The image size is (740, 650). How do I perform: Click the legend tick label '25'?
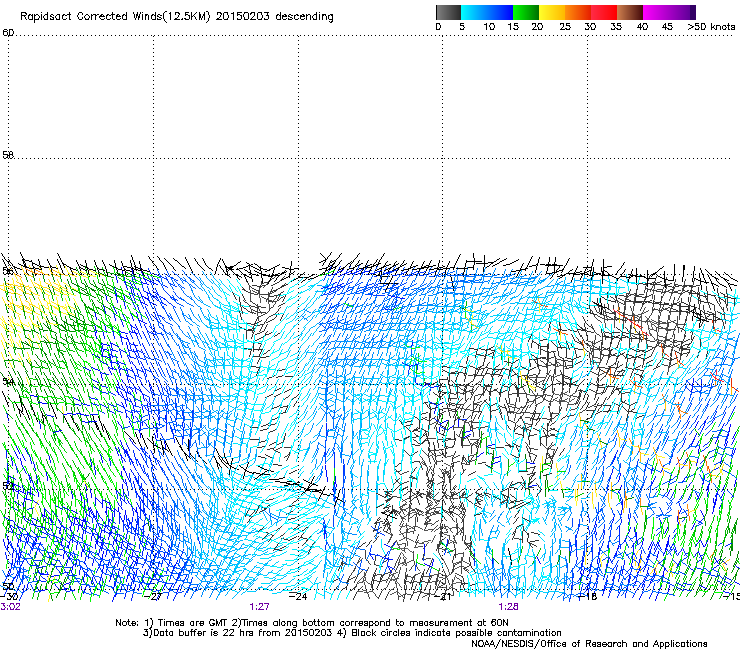(x=565, y=27)
